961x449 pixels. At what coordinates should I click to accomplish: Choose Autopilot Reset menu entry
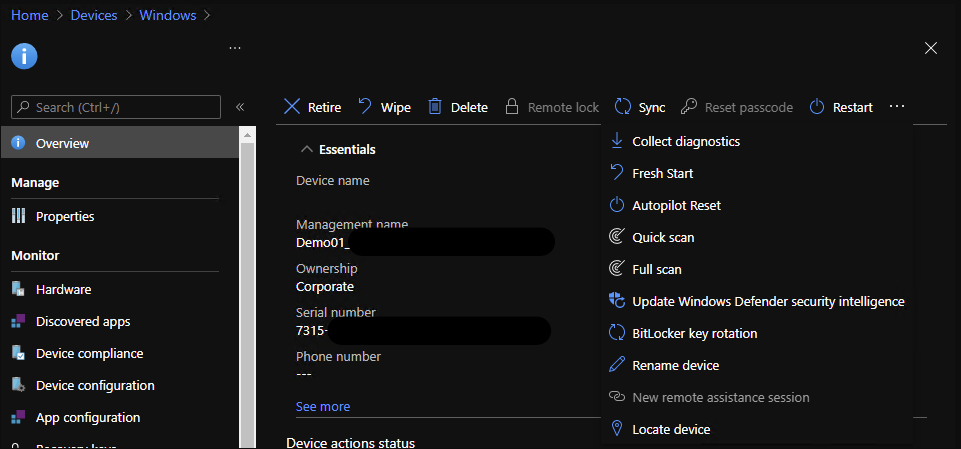click(677, 205)
